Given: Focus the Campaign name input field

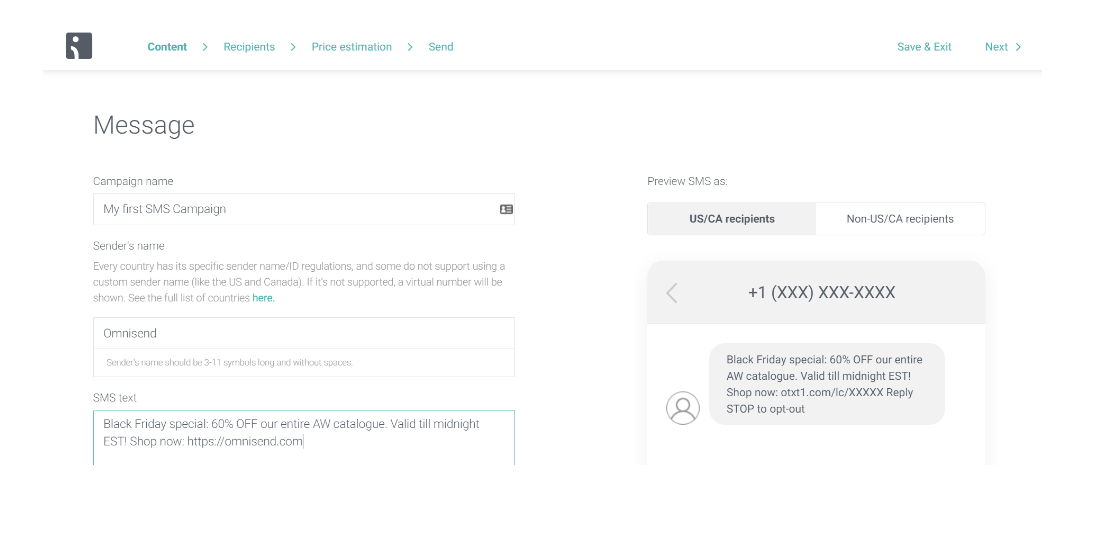Looking at the screenshot, I should pyautogui.click(x=304, y=209).
